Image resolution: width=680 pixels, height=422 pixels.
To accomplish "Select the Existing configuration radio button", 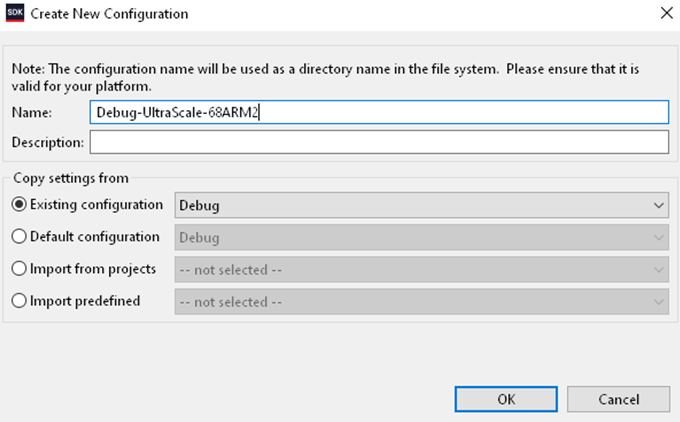I will coord(18,205).
